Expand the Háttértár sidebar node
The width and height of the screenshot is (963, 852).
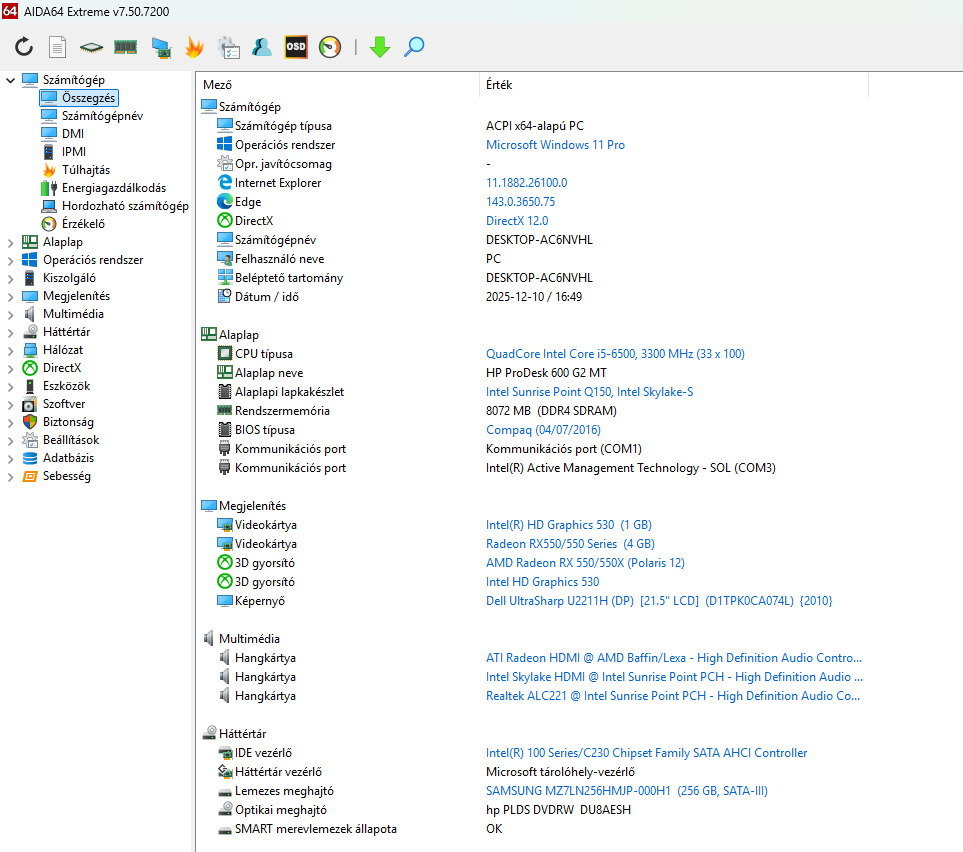(x=10, y=332)
